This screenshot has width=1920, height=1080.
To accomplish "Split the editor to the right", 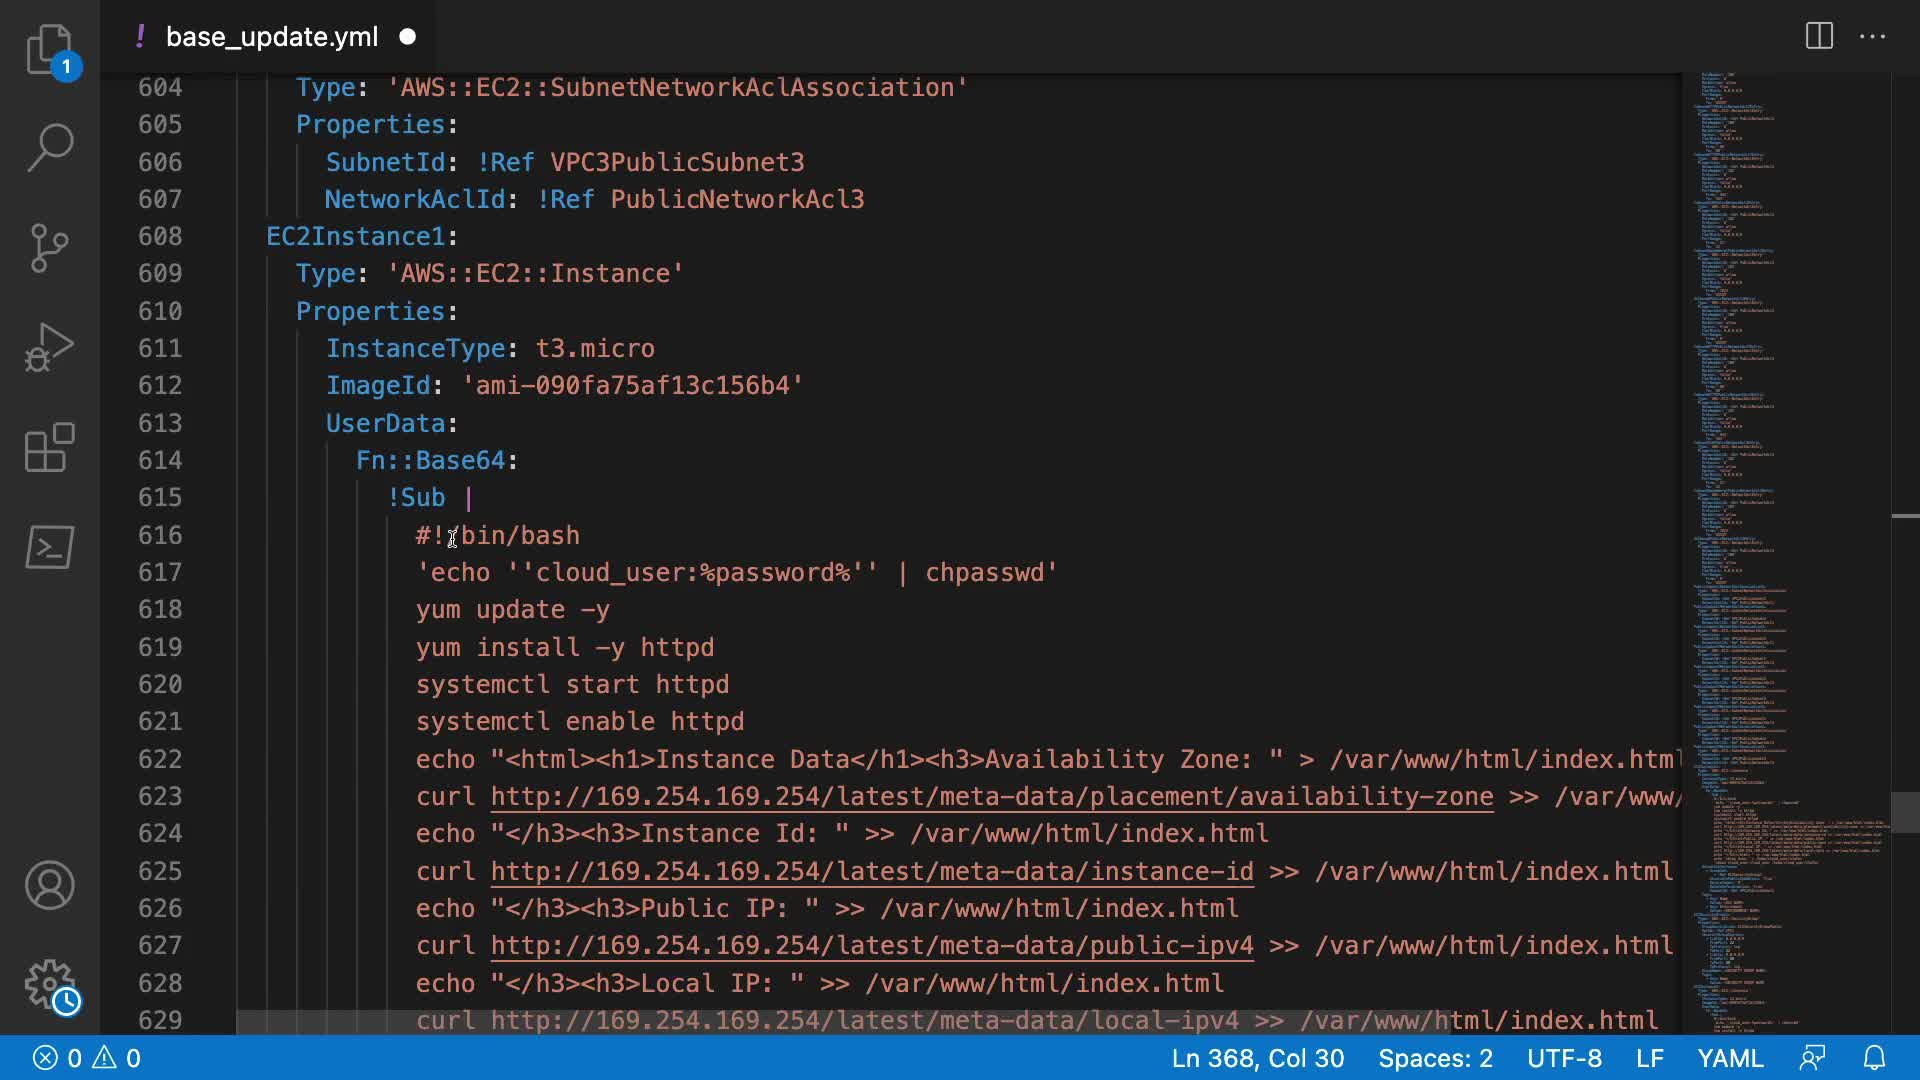I will pyautogui.click(x=1819, y=37).
